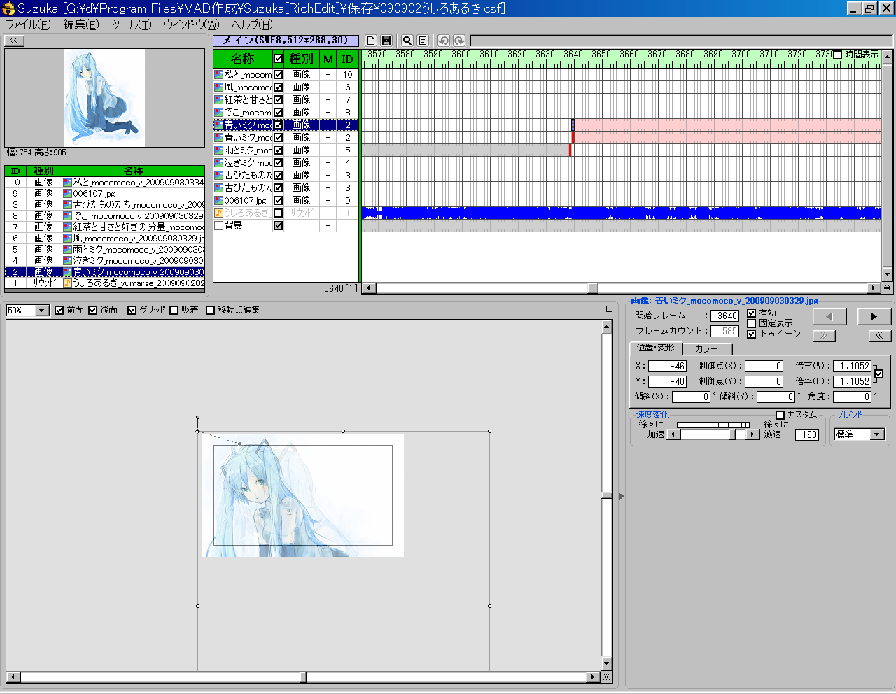This screenshot has height=694, width=896.
Task: Enable the checkbox of the grayed audio layer
Action: coord(278,213)
